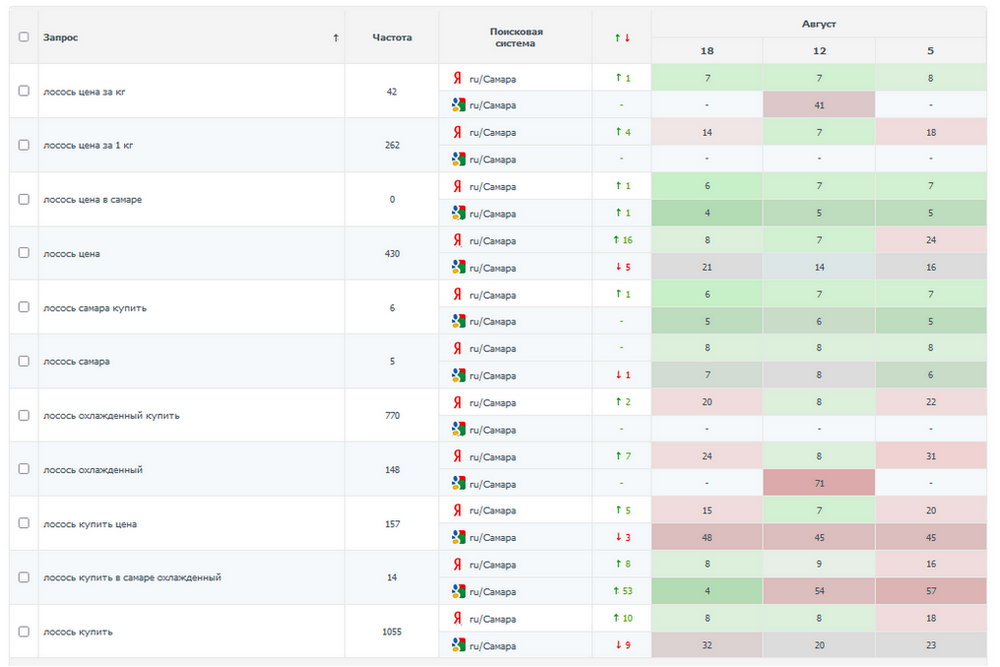Click the red down arrow showing 9 change

tap(617, 645)
